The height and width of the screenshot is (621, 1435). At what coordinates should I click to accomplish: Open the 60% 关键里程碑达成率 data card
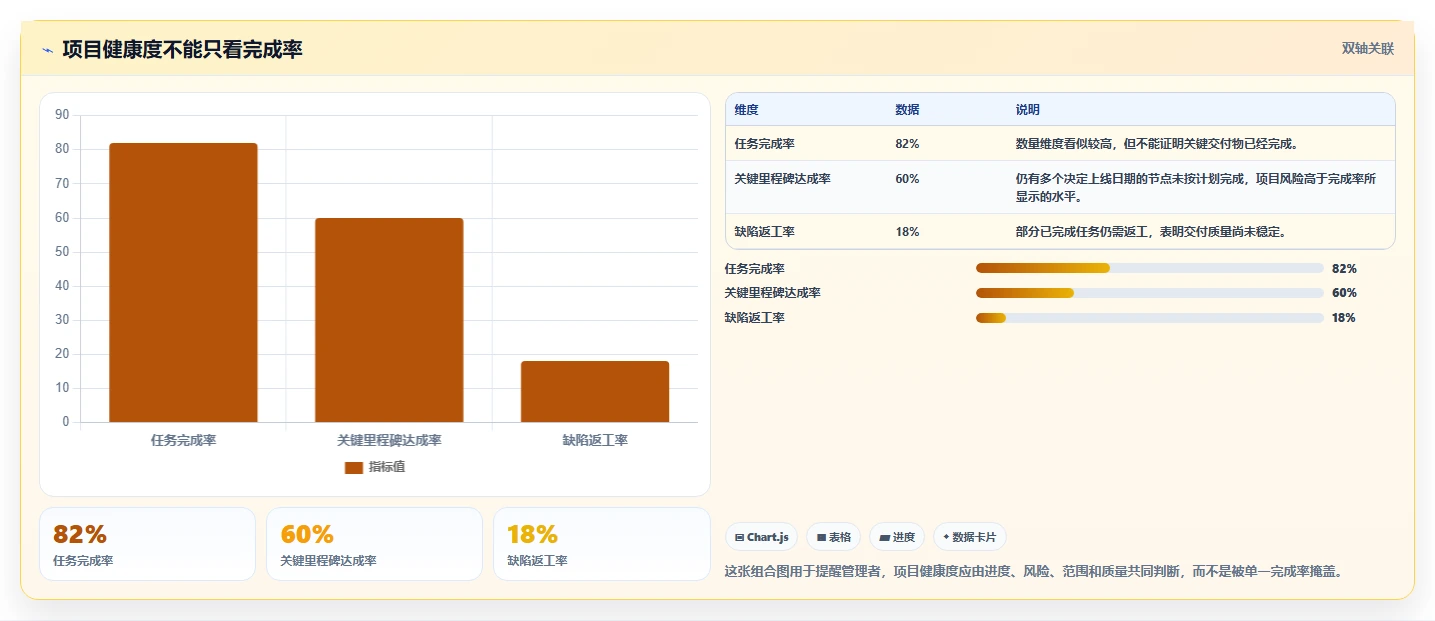374,544
